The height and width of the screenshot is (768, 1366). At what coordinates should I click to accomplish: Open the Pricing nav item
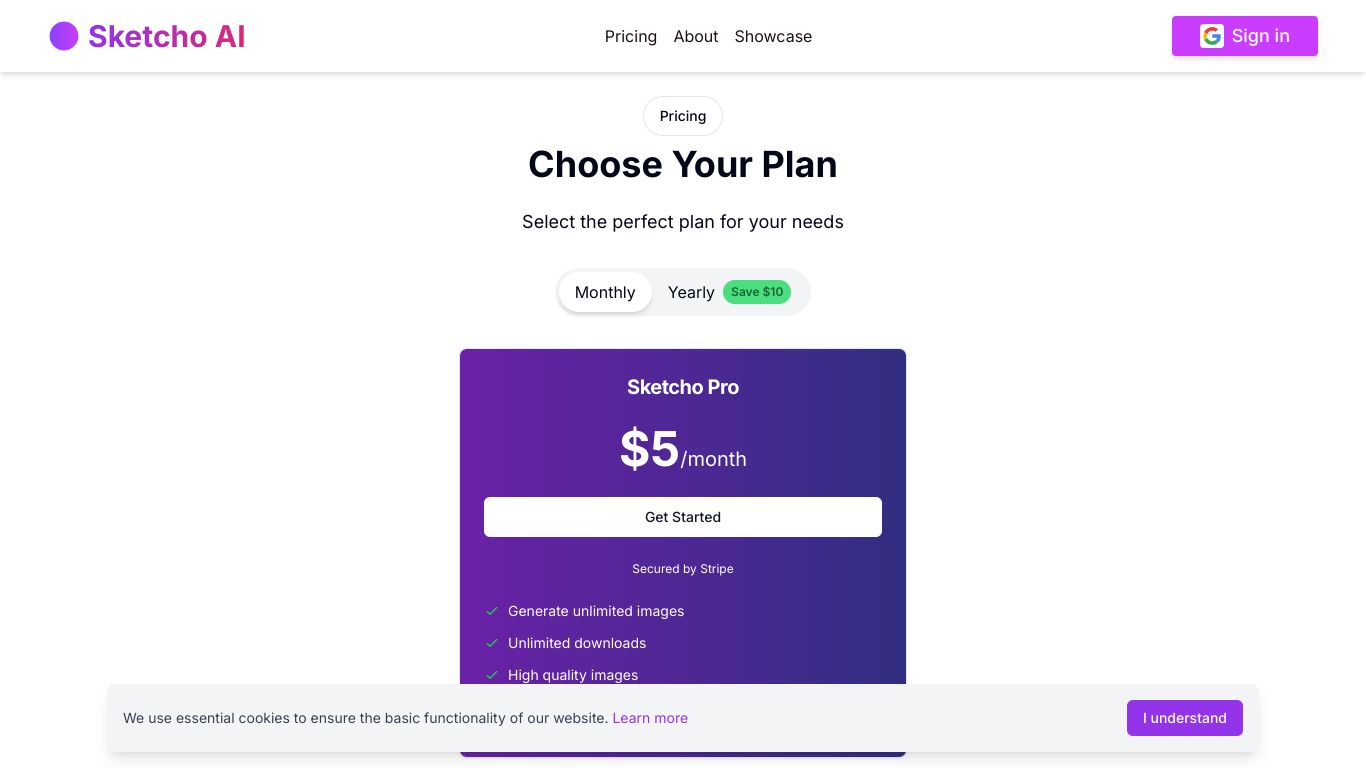pyautogui.click(x=631, y=36)
